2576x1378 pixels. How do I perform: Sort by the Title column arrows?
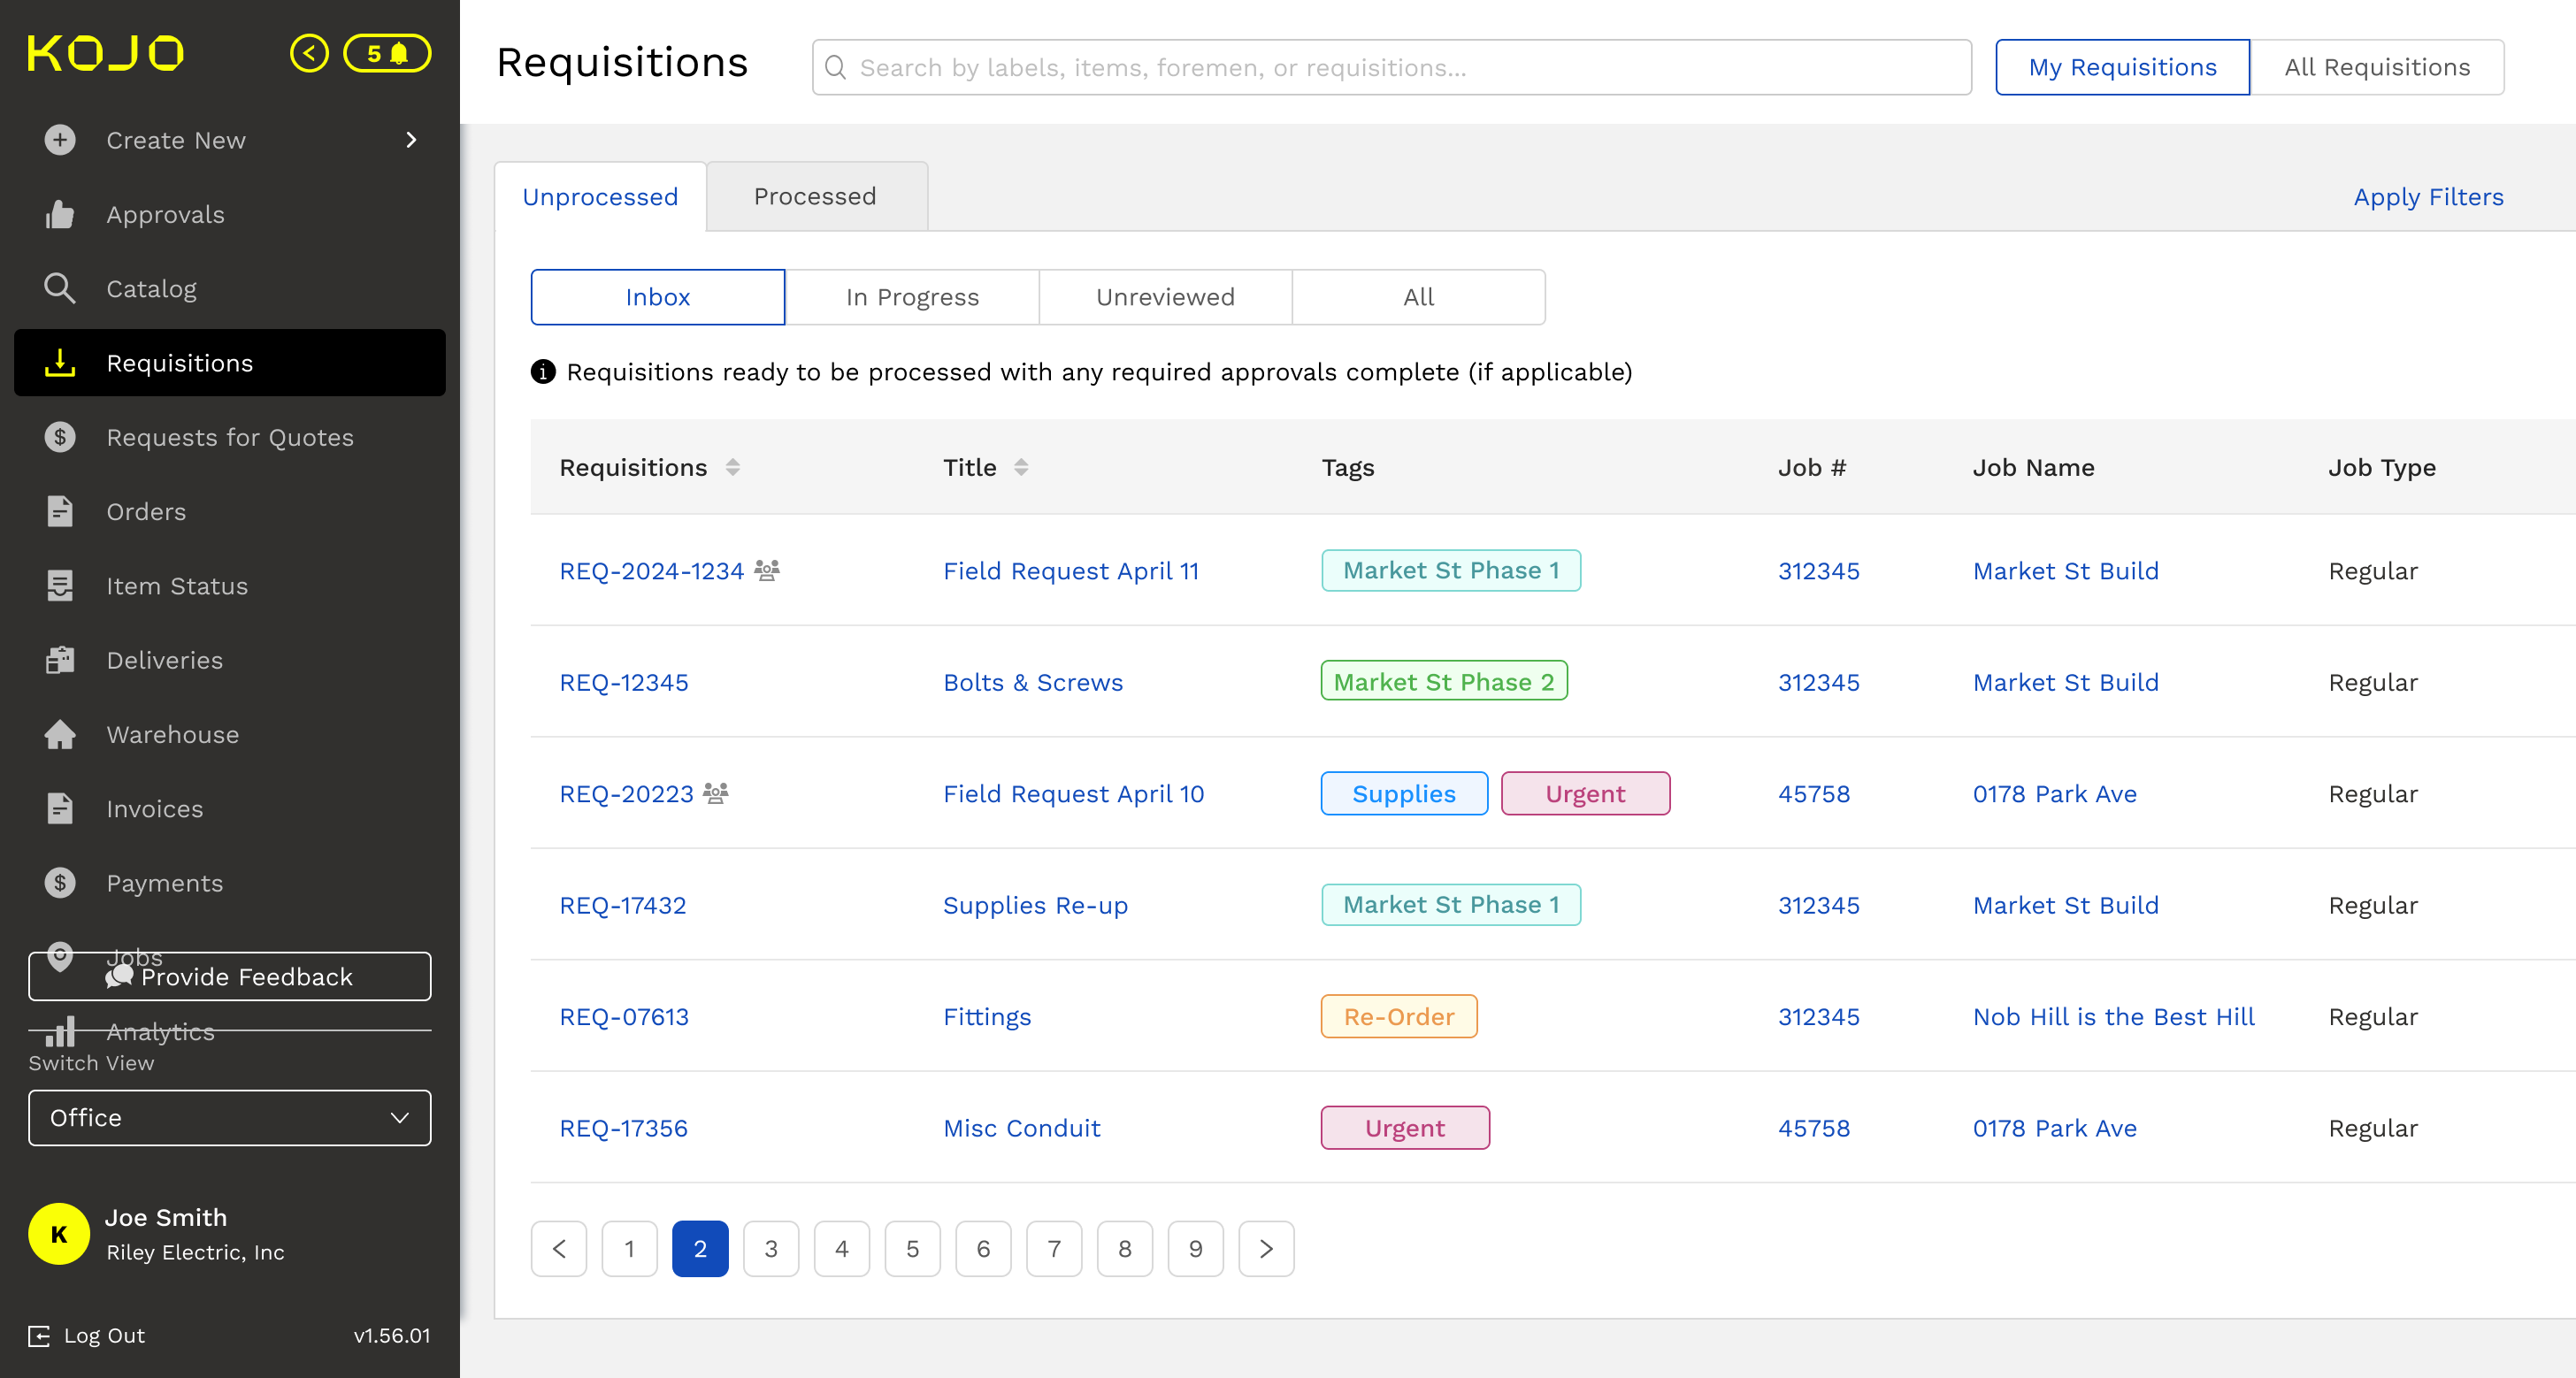pos(1021,467)
